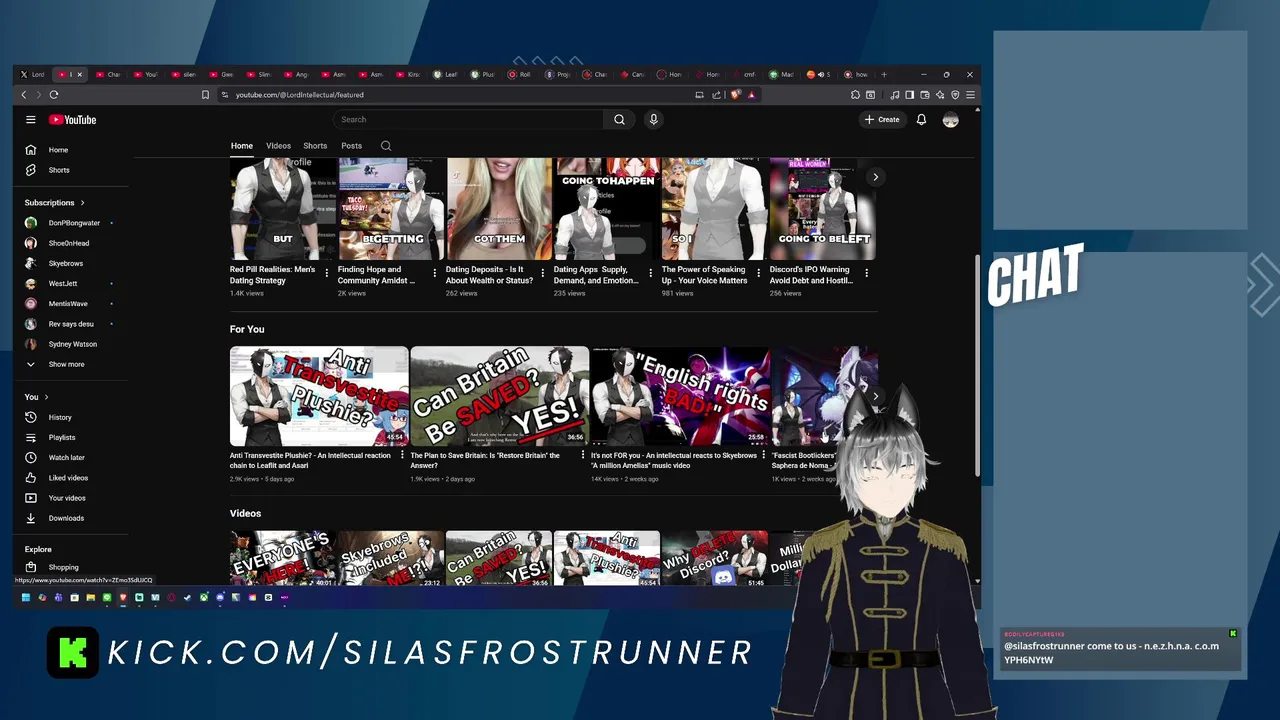
Task: Open YouTube notifications bell
Action: point(921,120)
